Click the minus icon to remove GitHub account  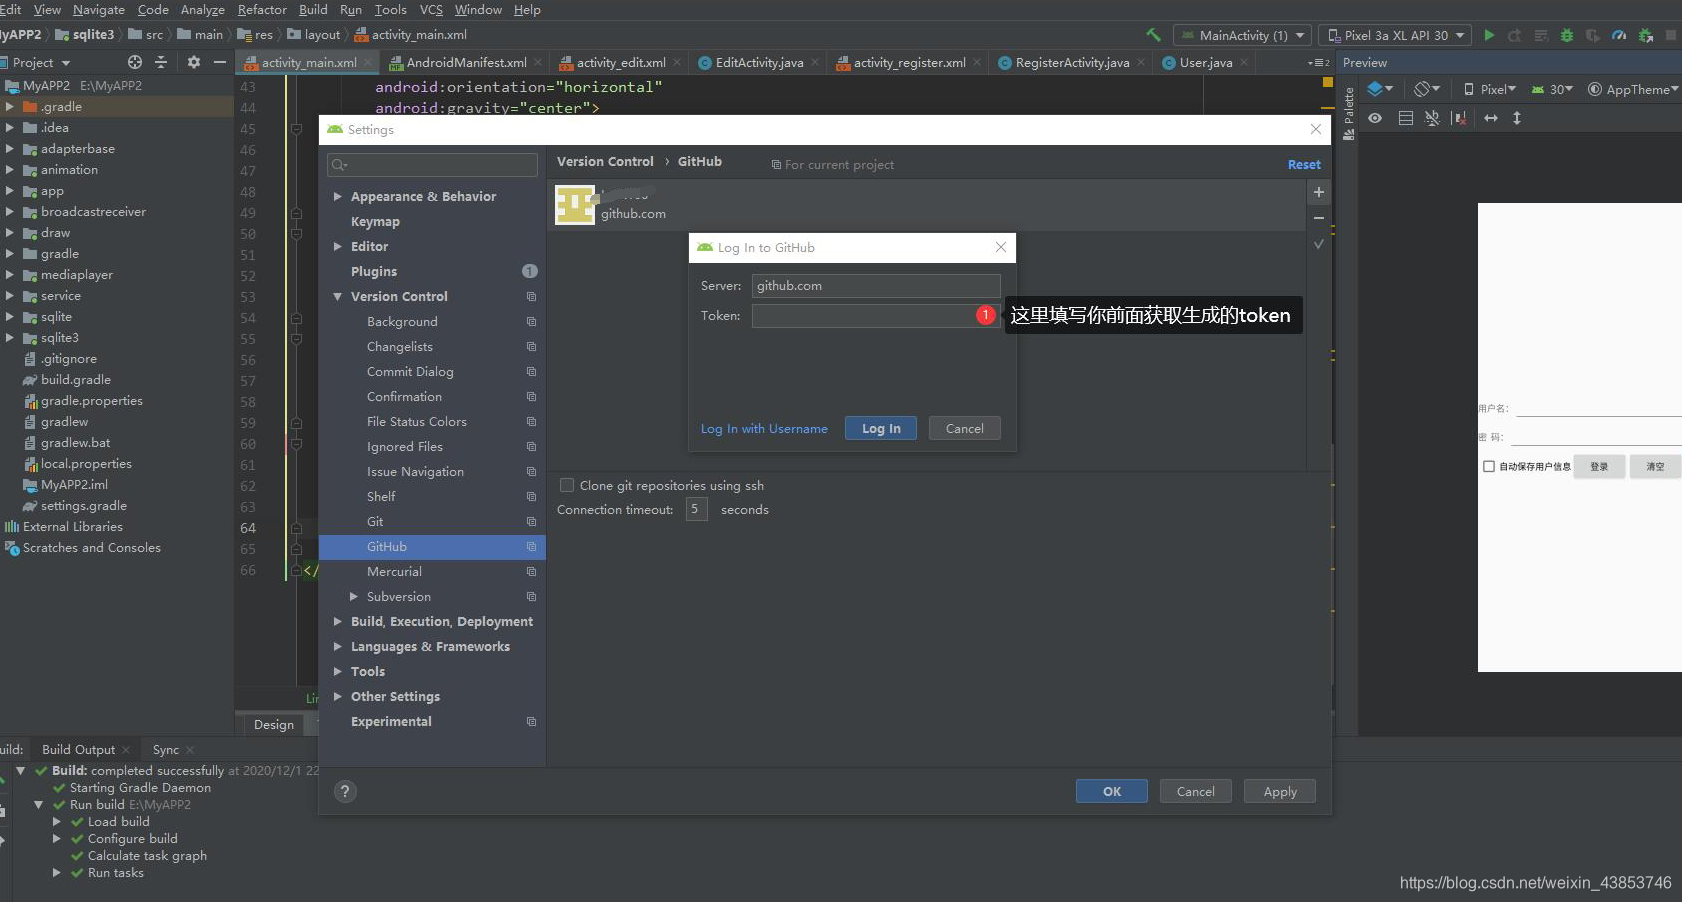tap(1319, 218)
